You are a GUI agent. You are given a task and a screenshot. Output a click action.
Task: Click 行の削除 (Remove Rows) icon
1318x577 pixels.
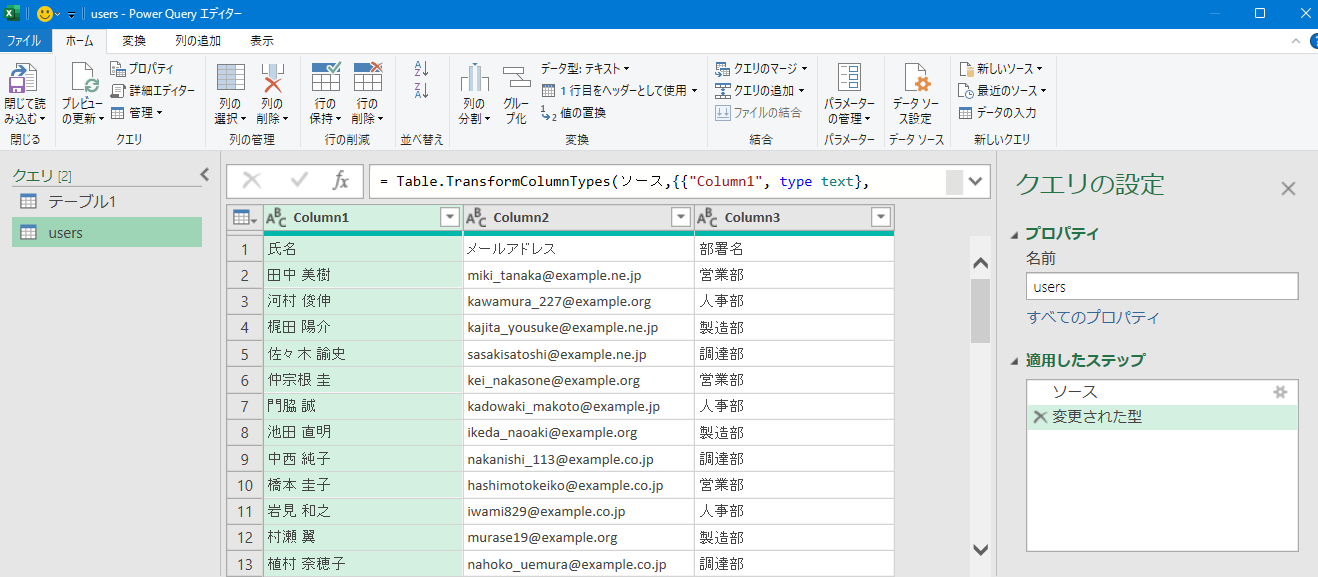[x=368, y=78]
